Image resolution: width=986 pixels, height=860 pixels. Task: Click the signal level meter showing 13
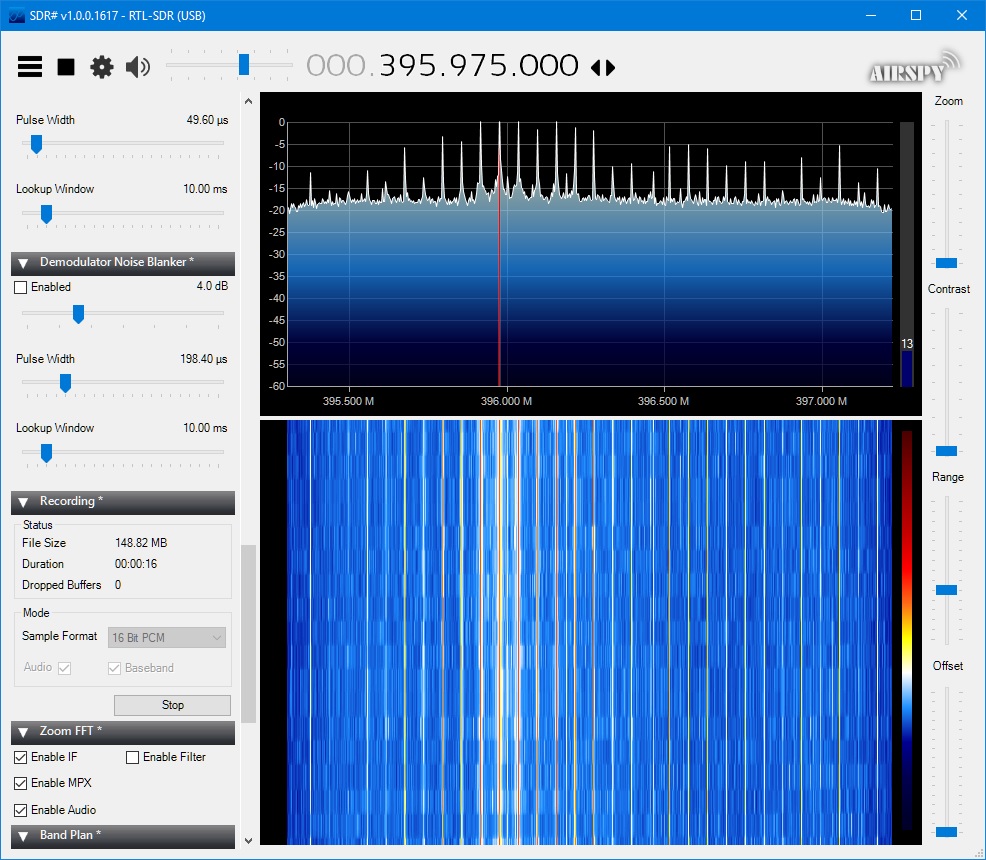pos(907,254)
